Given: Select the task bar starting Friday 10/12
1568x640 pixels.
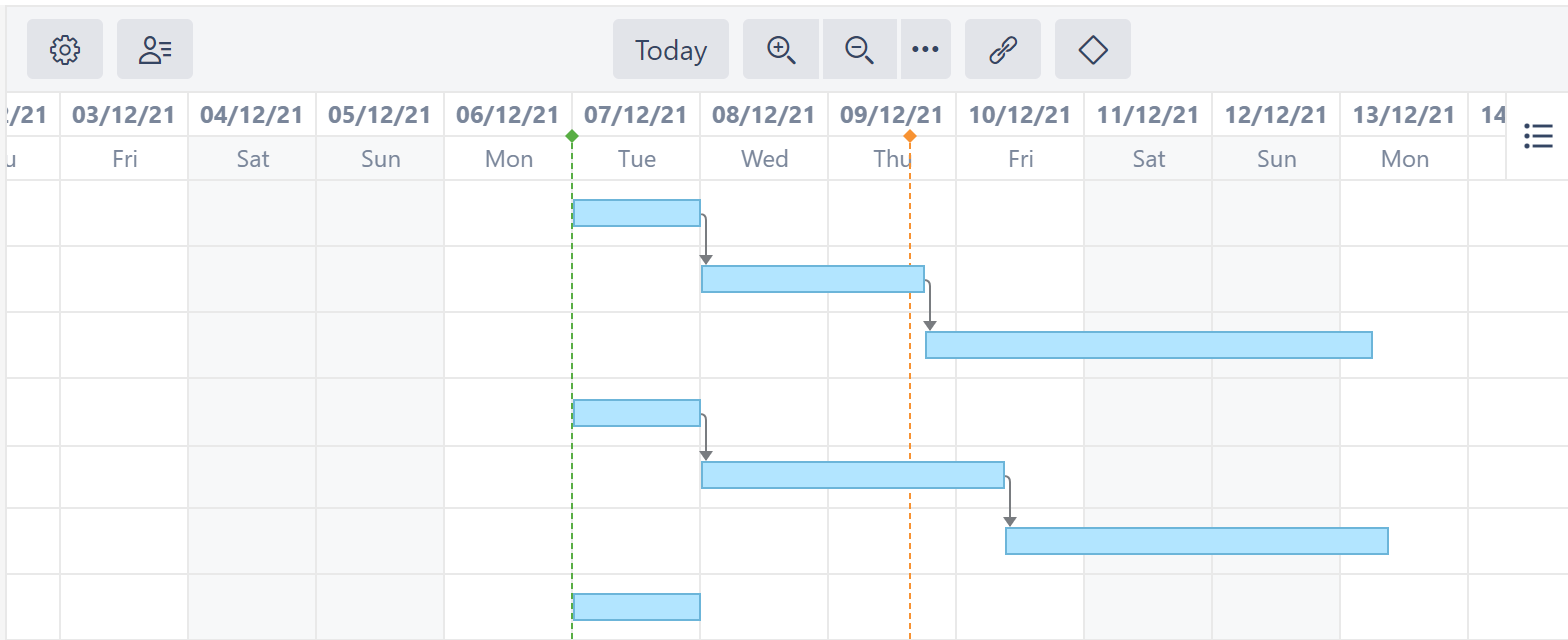Looking at the screenshot, I should 1196,540.
